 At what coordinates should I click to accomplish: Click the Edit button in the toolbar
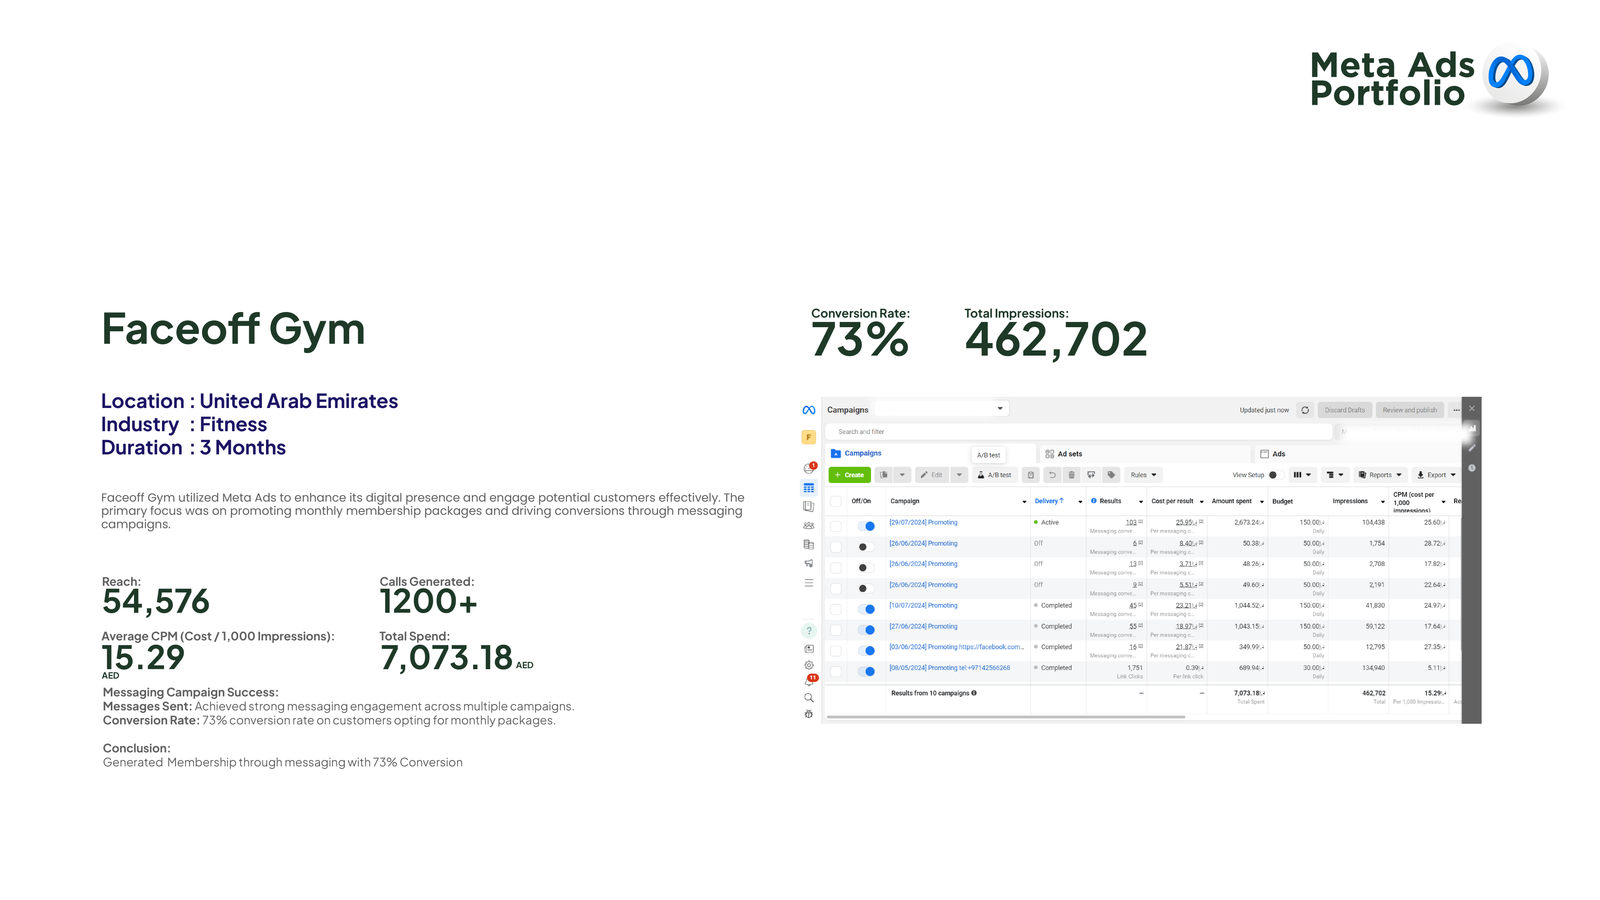tap(931, 475)
